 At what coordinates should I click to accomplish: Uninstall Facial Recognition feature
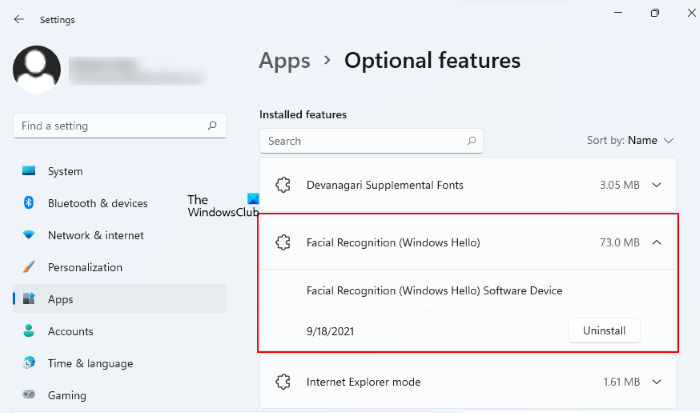click(604, 330)
